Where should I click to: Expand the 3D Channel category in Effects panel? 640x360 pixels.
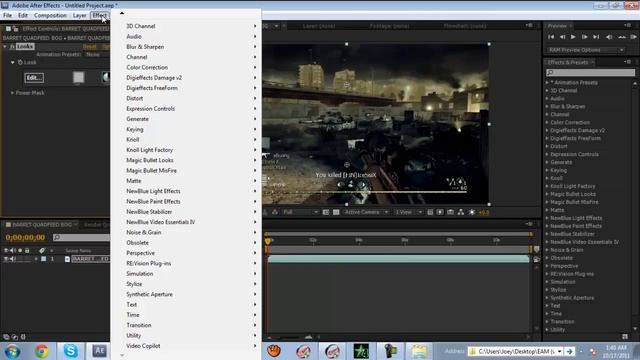pyautogui.click(x=547, y=91)
